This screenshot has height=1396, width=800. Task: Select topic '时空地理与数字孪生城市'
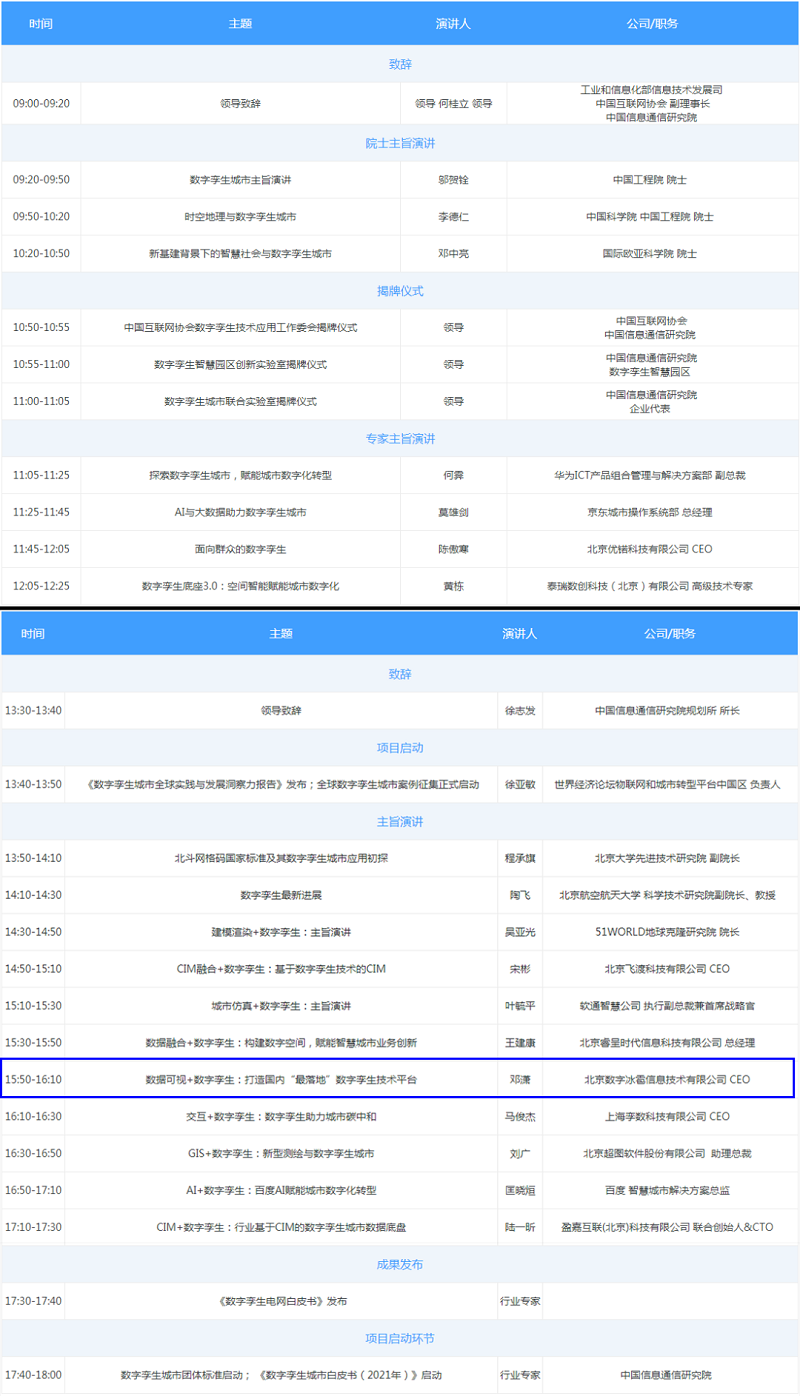pyautogui.click(x=240, y=217)
